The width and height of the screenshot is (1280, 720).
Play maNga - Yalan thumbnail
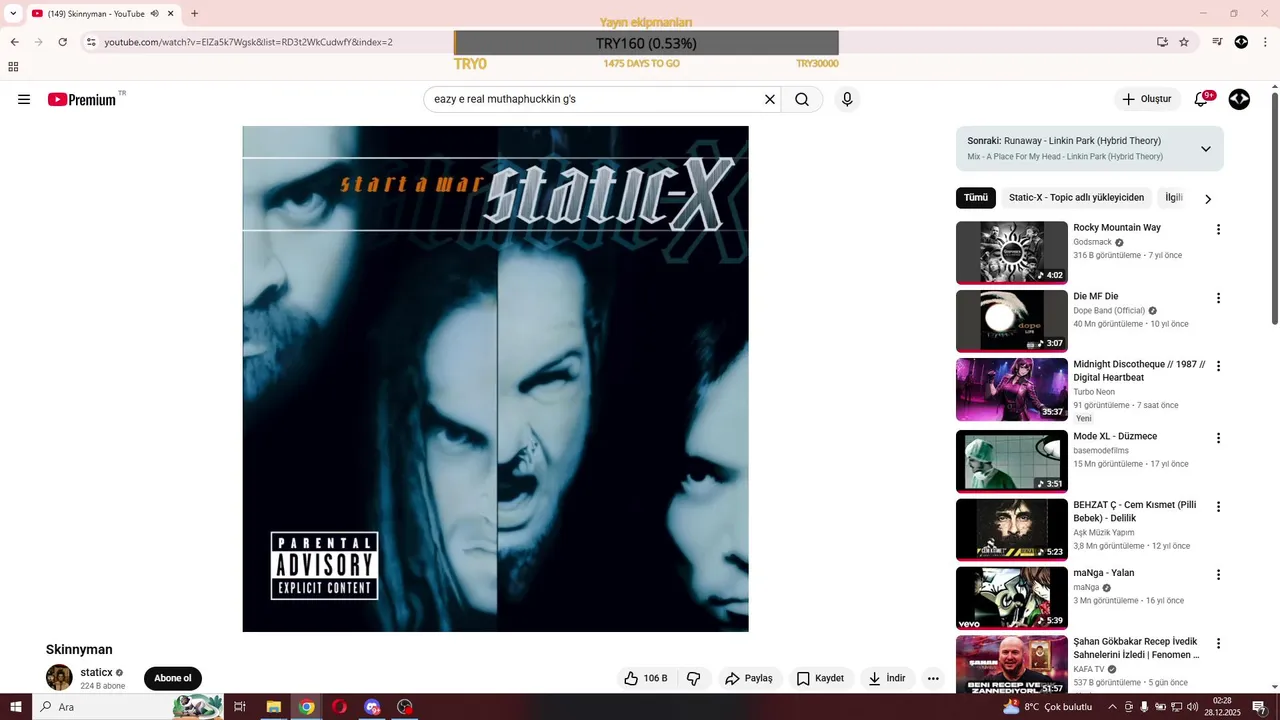(1012, 598)
